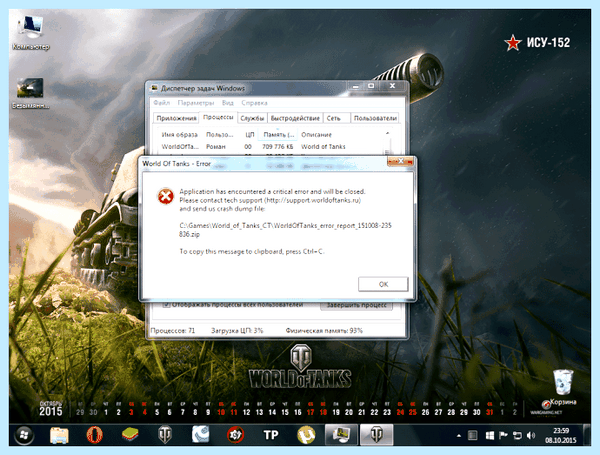The image size is (600, 455).
Task: Close the World Of Tanks Error dialog
Action: (x=400, y=161)
